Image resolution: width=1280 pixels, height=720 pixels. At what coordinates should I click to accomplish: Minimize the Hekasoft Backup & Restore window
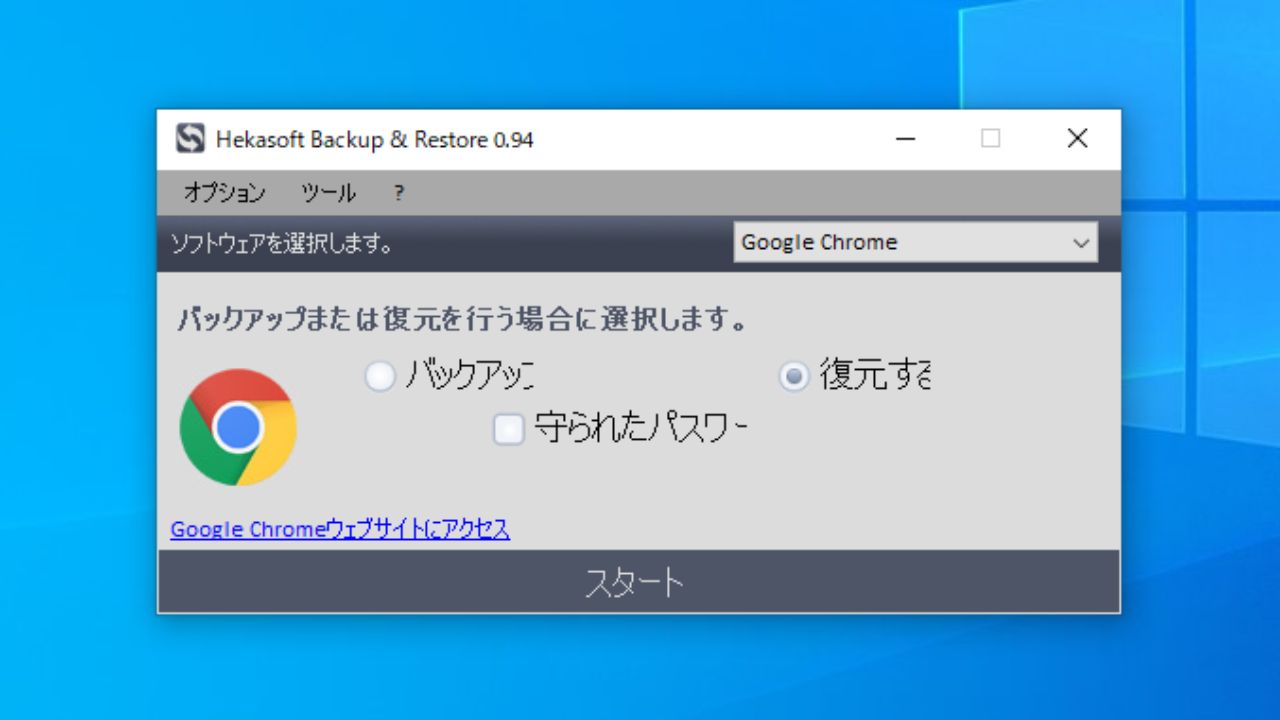point(906,139)
